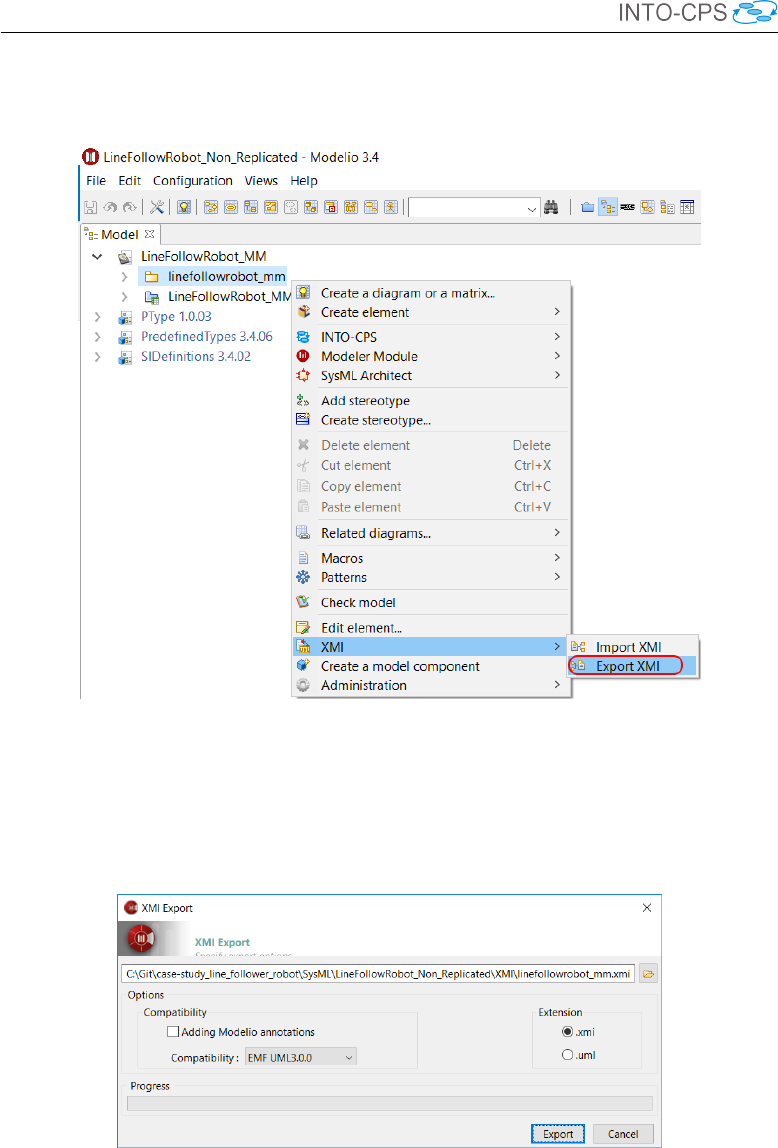Open the Create element submenu

tap(431, 313)
